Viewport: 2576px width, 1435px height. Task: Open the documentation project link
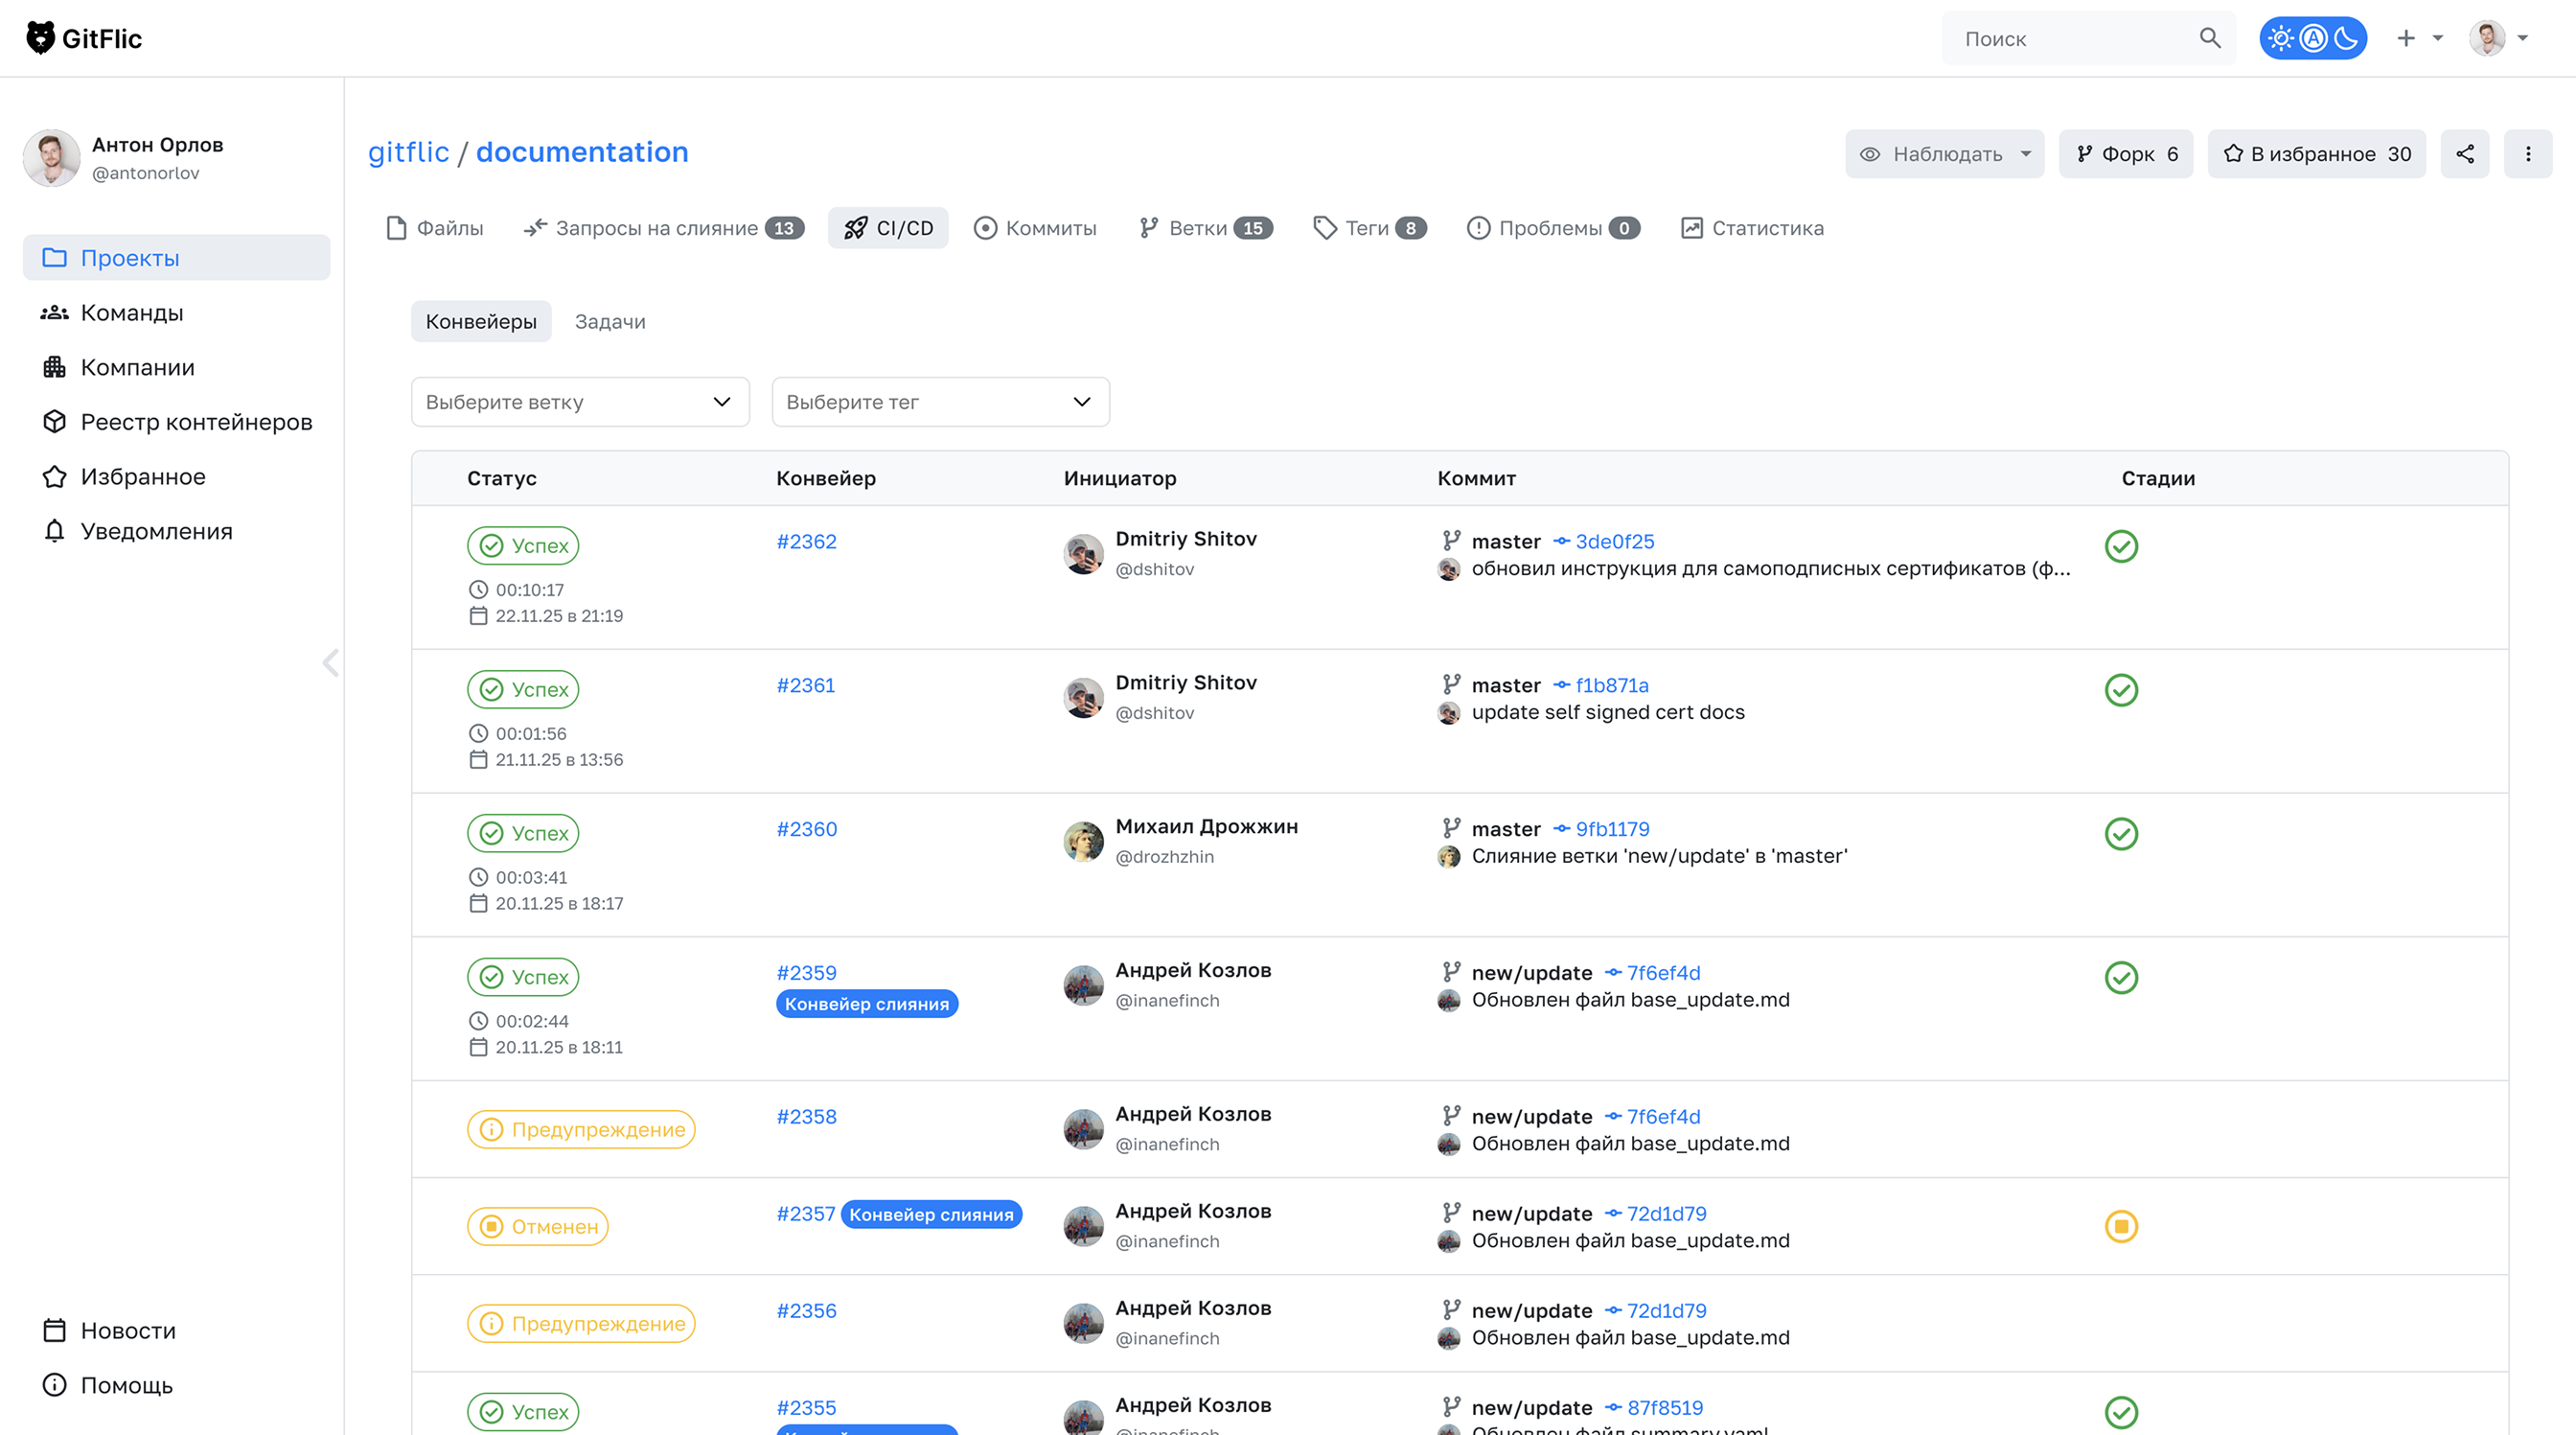pos(582,151)
